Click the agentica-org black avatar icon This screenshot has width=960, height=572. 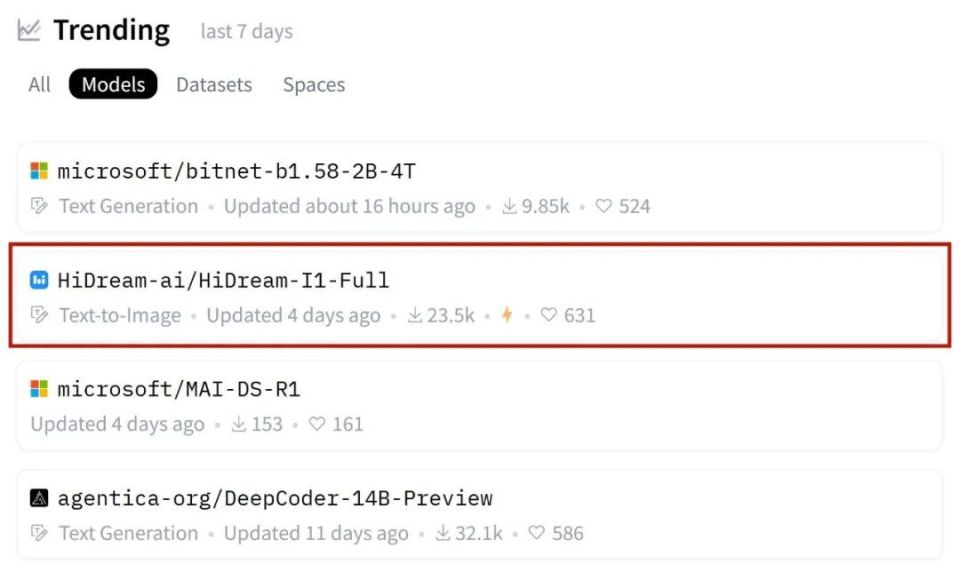point(39,498)
